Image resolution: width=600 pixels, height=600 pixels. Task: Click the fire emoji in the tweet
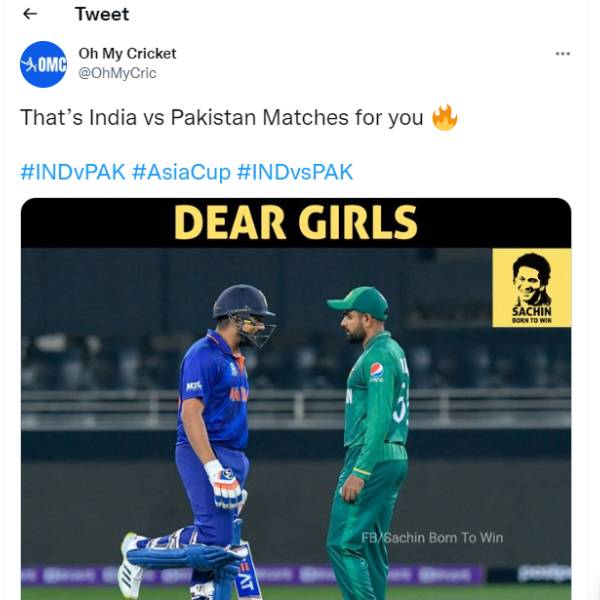444,118
